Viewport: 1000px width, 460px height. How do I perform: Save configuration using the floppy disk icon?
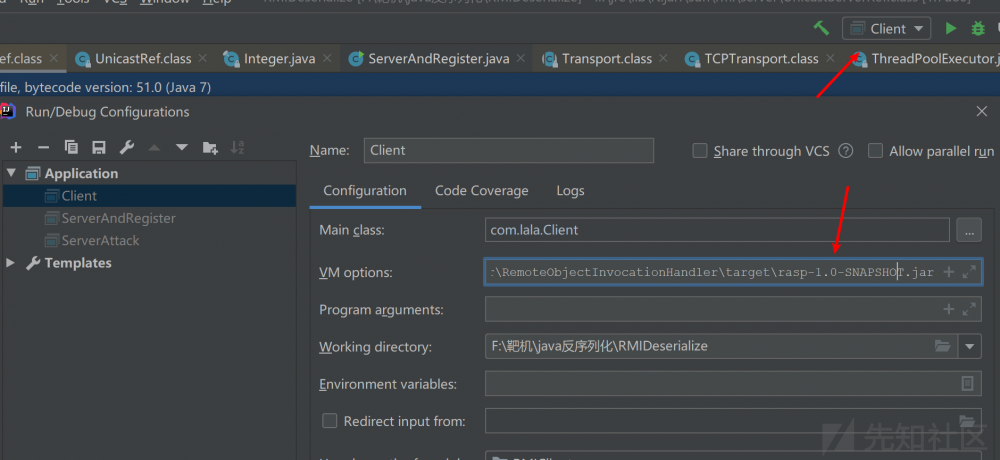tap(98, 148)
